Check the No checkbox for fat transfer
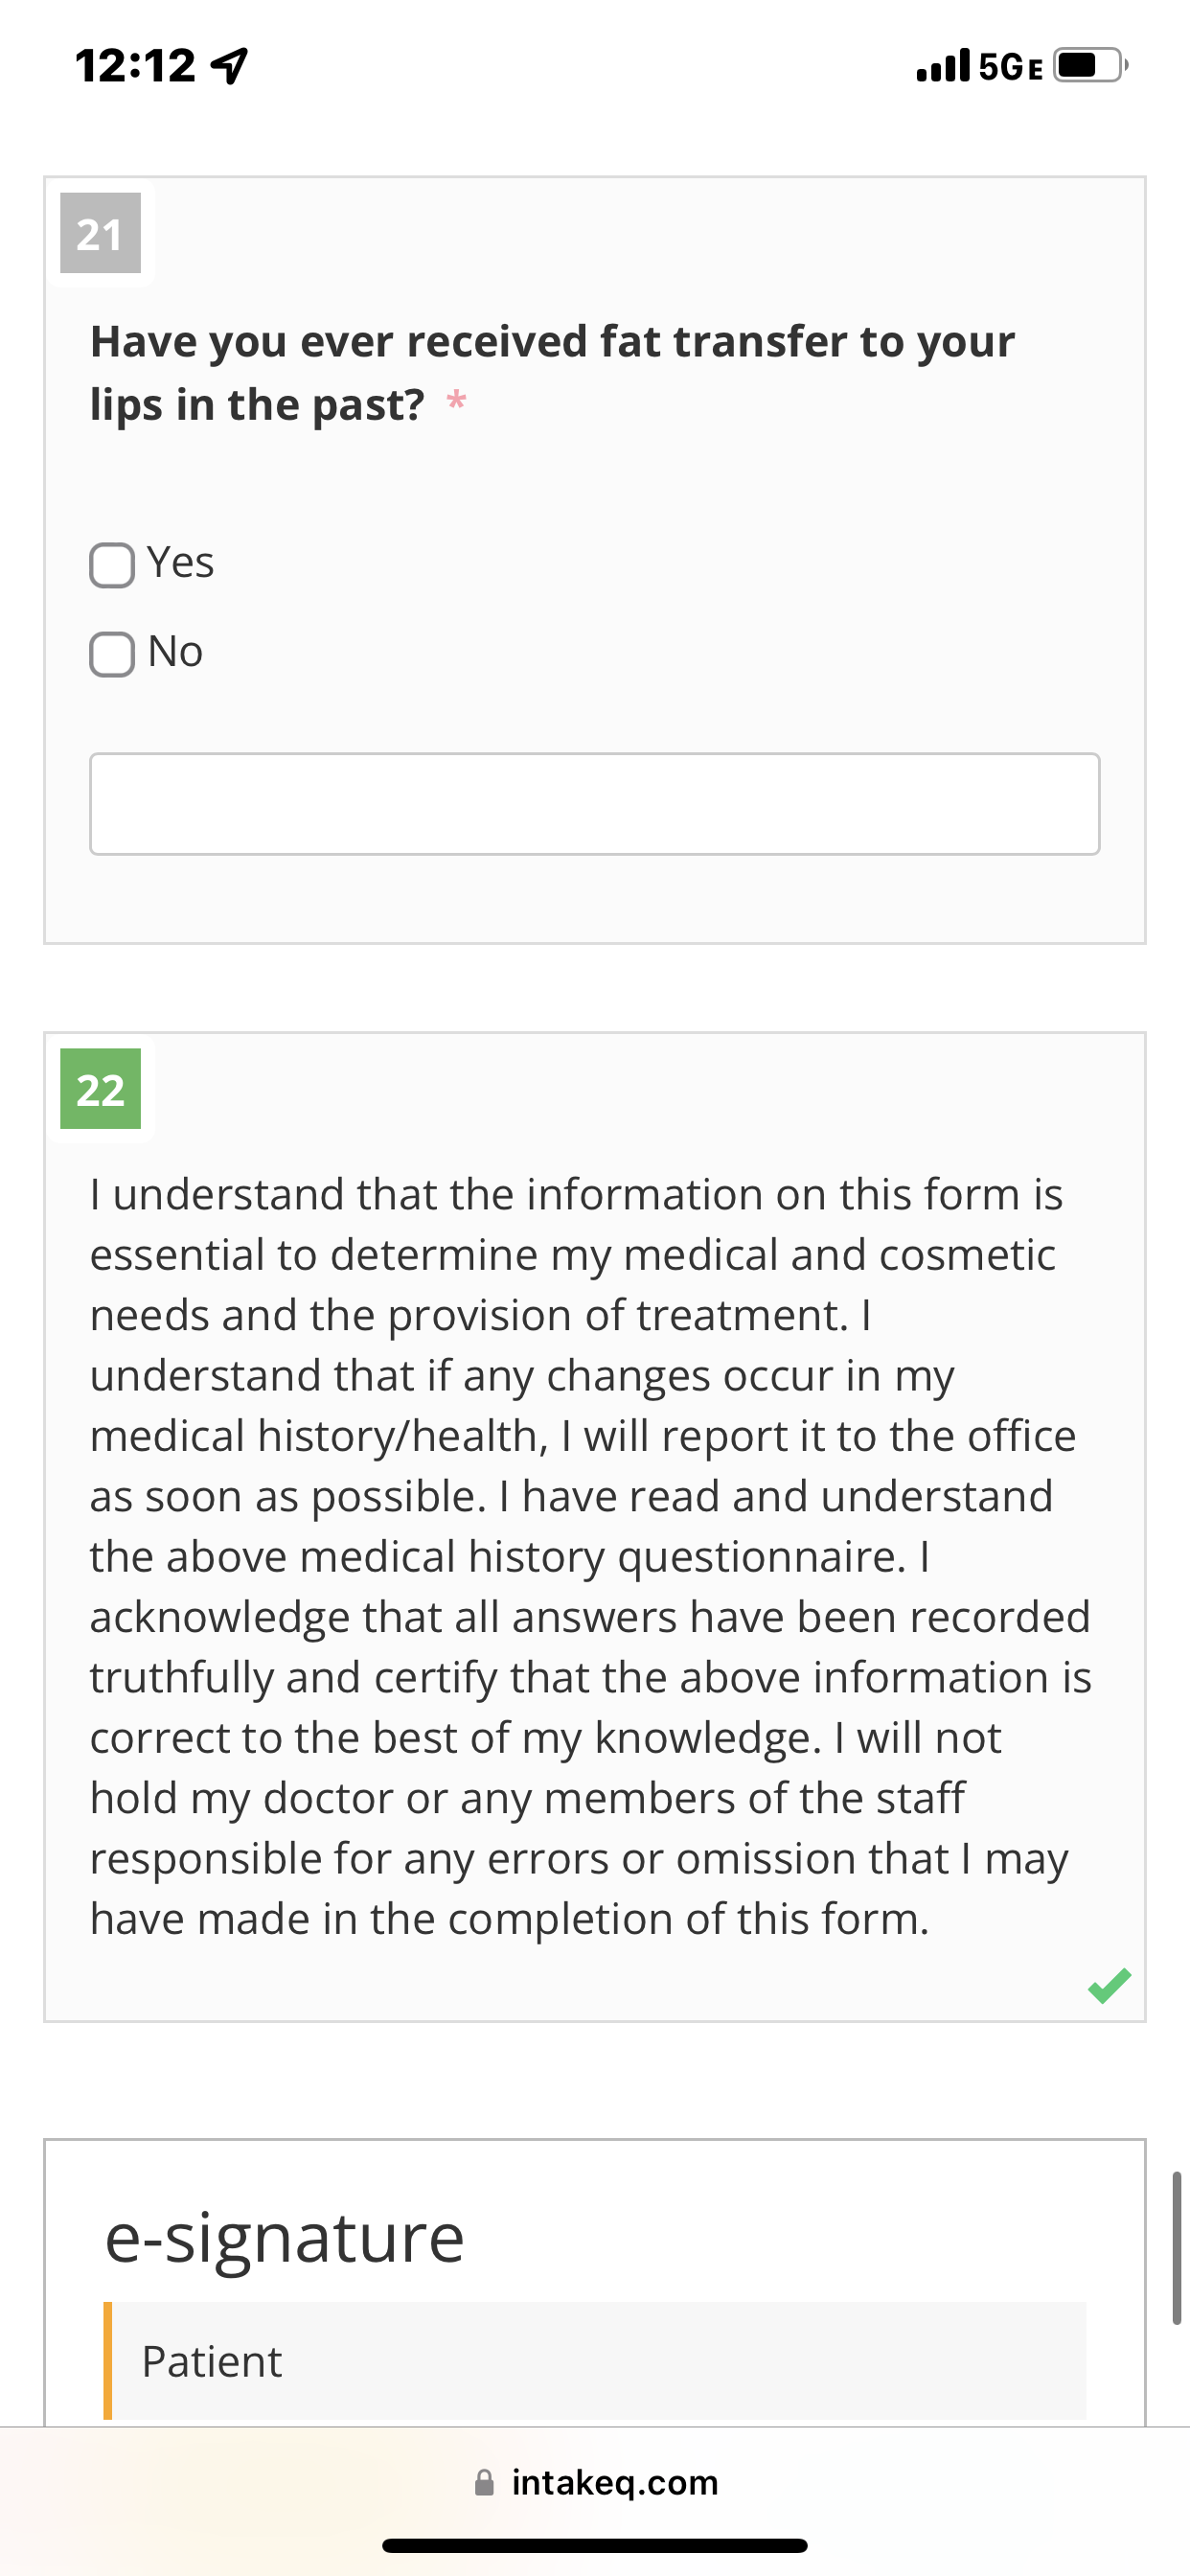Screen dimensions: 1190x2576 tap(112, 654)
